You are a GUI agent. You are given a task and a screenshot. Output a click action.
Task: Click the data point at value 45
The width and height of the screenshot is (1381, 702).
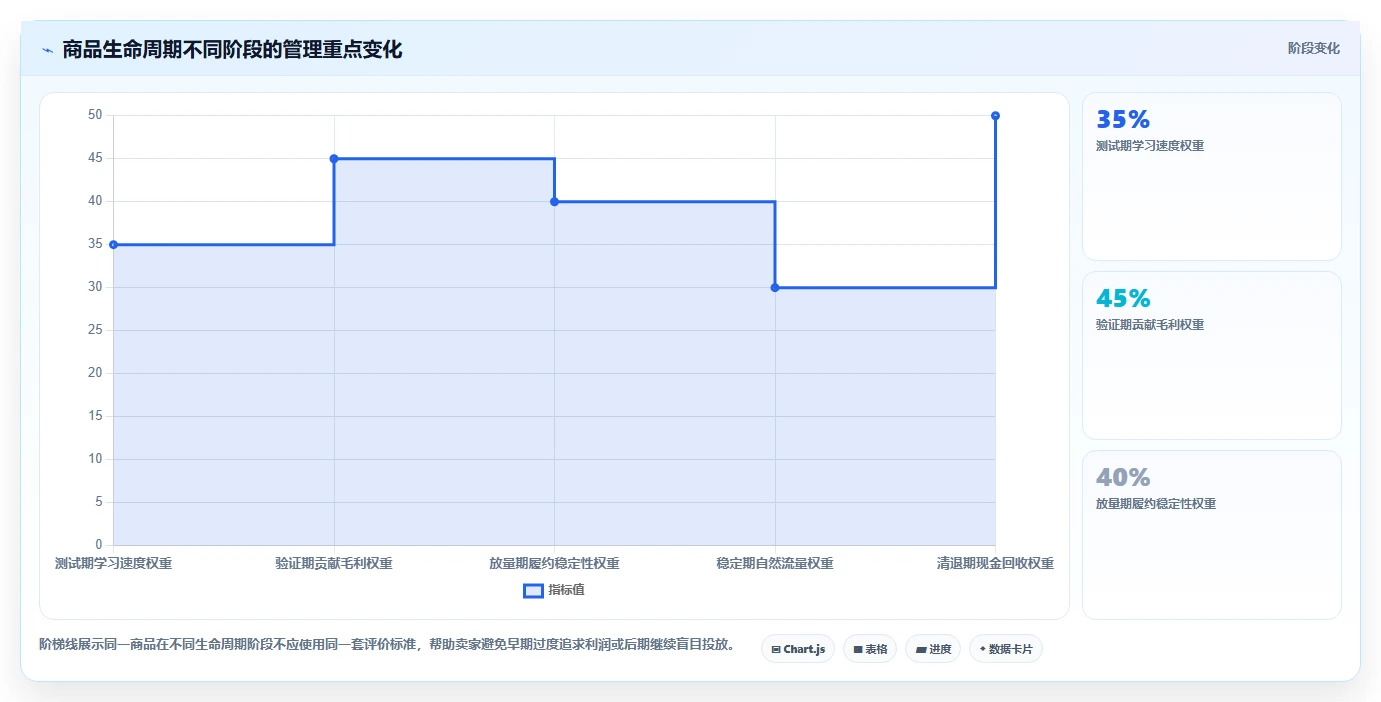click(334, 158)
